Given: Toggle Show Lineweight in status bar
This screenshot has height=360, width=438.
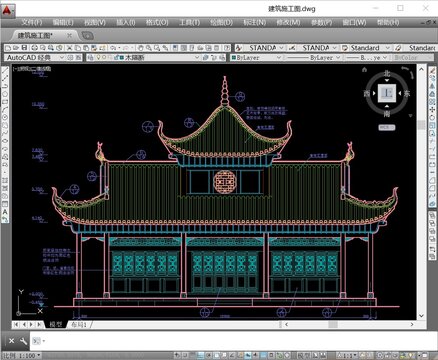Looking at the screenshot, I should click(x=255, y=355).
